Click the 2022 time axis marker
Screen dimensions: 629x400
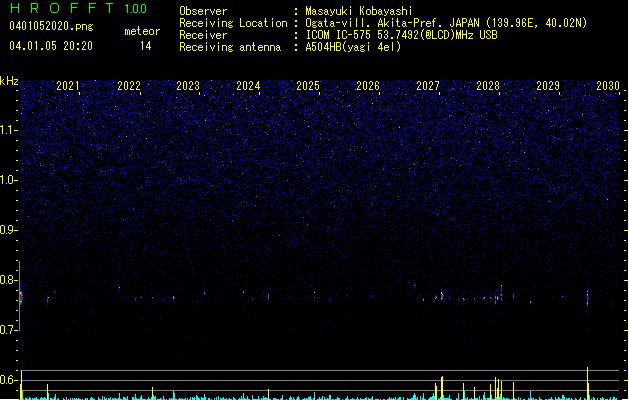tap(129, 85)
